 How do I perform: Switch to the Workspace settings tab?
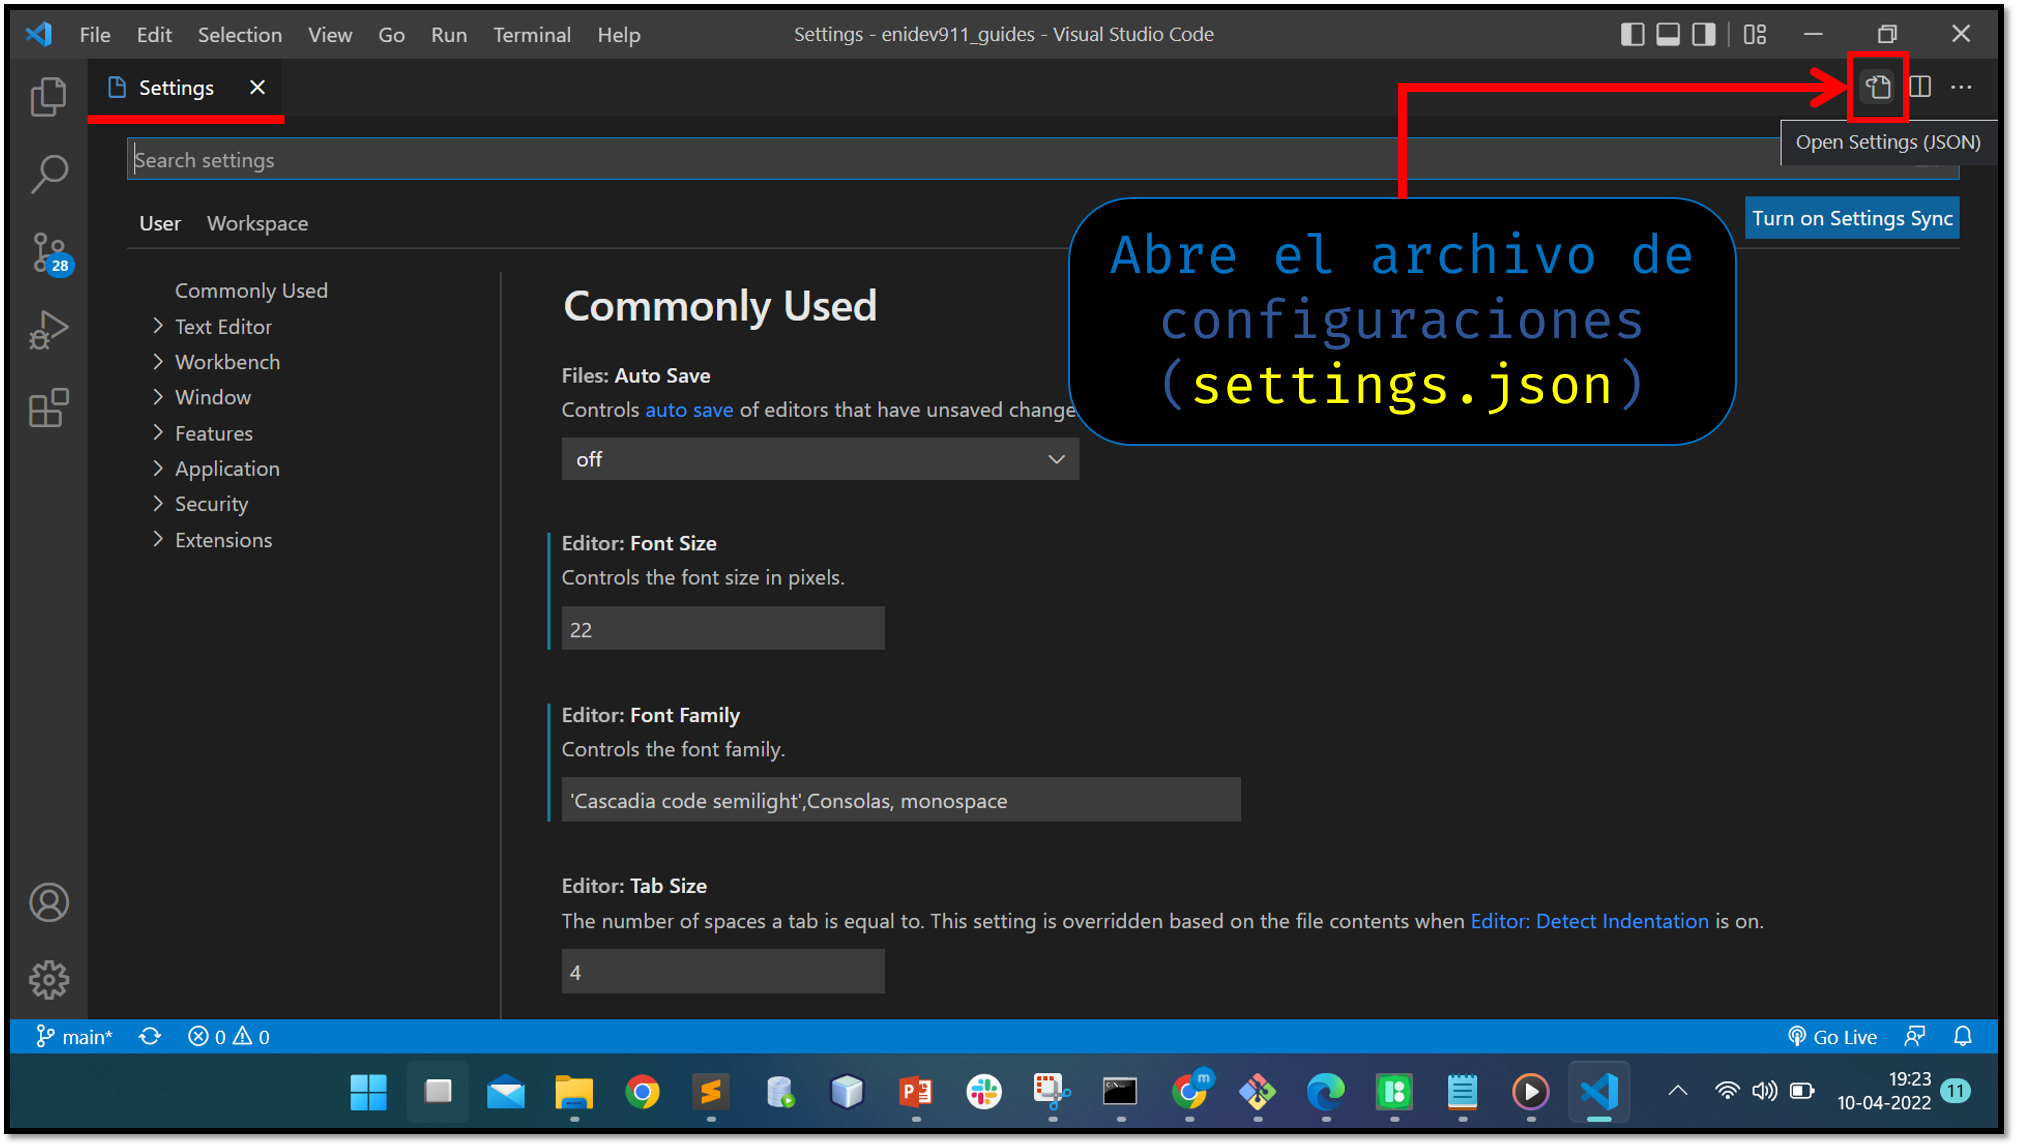pyautogui.click(x=257, y=223)
